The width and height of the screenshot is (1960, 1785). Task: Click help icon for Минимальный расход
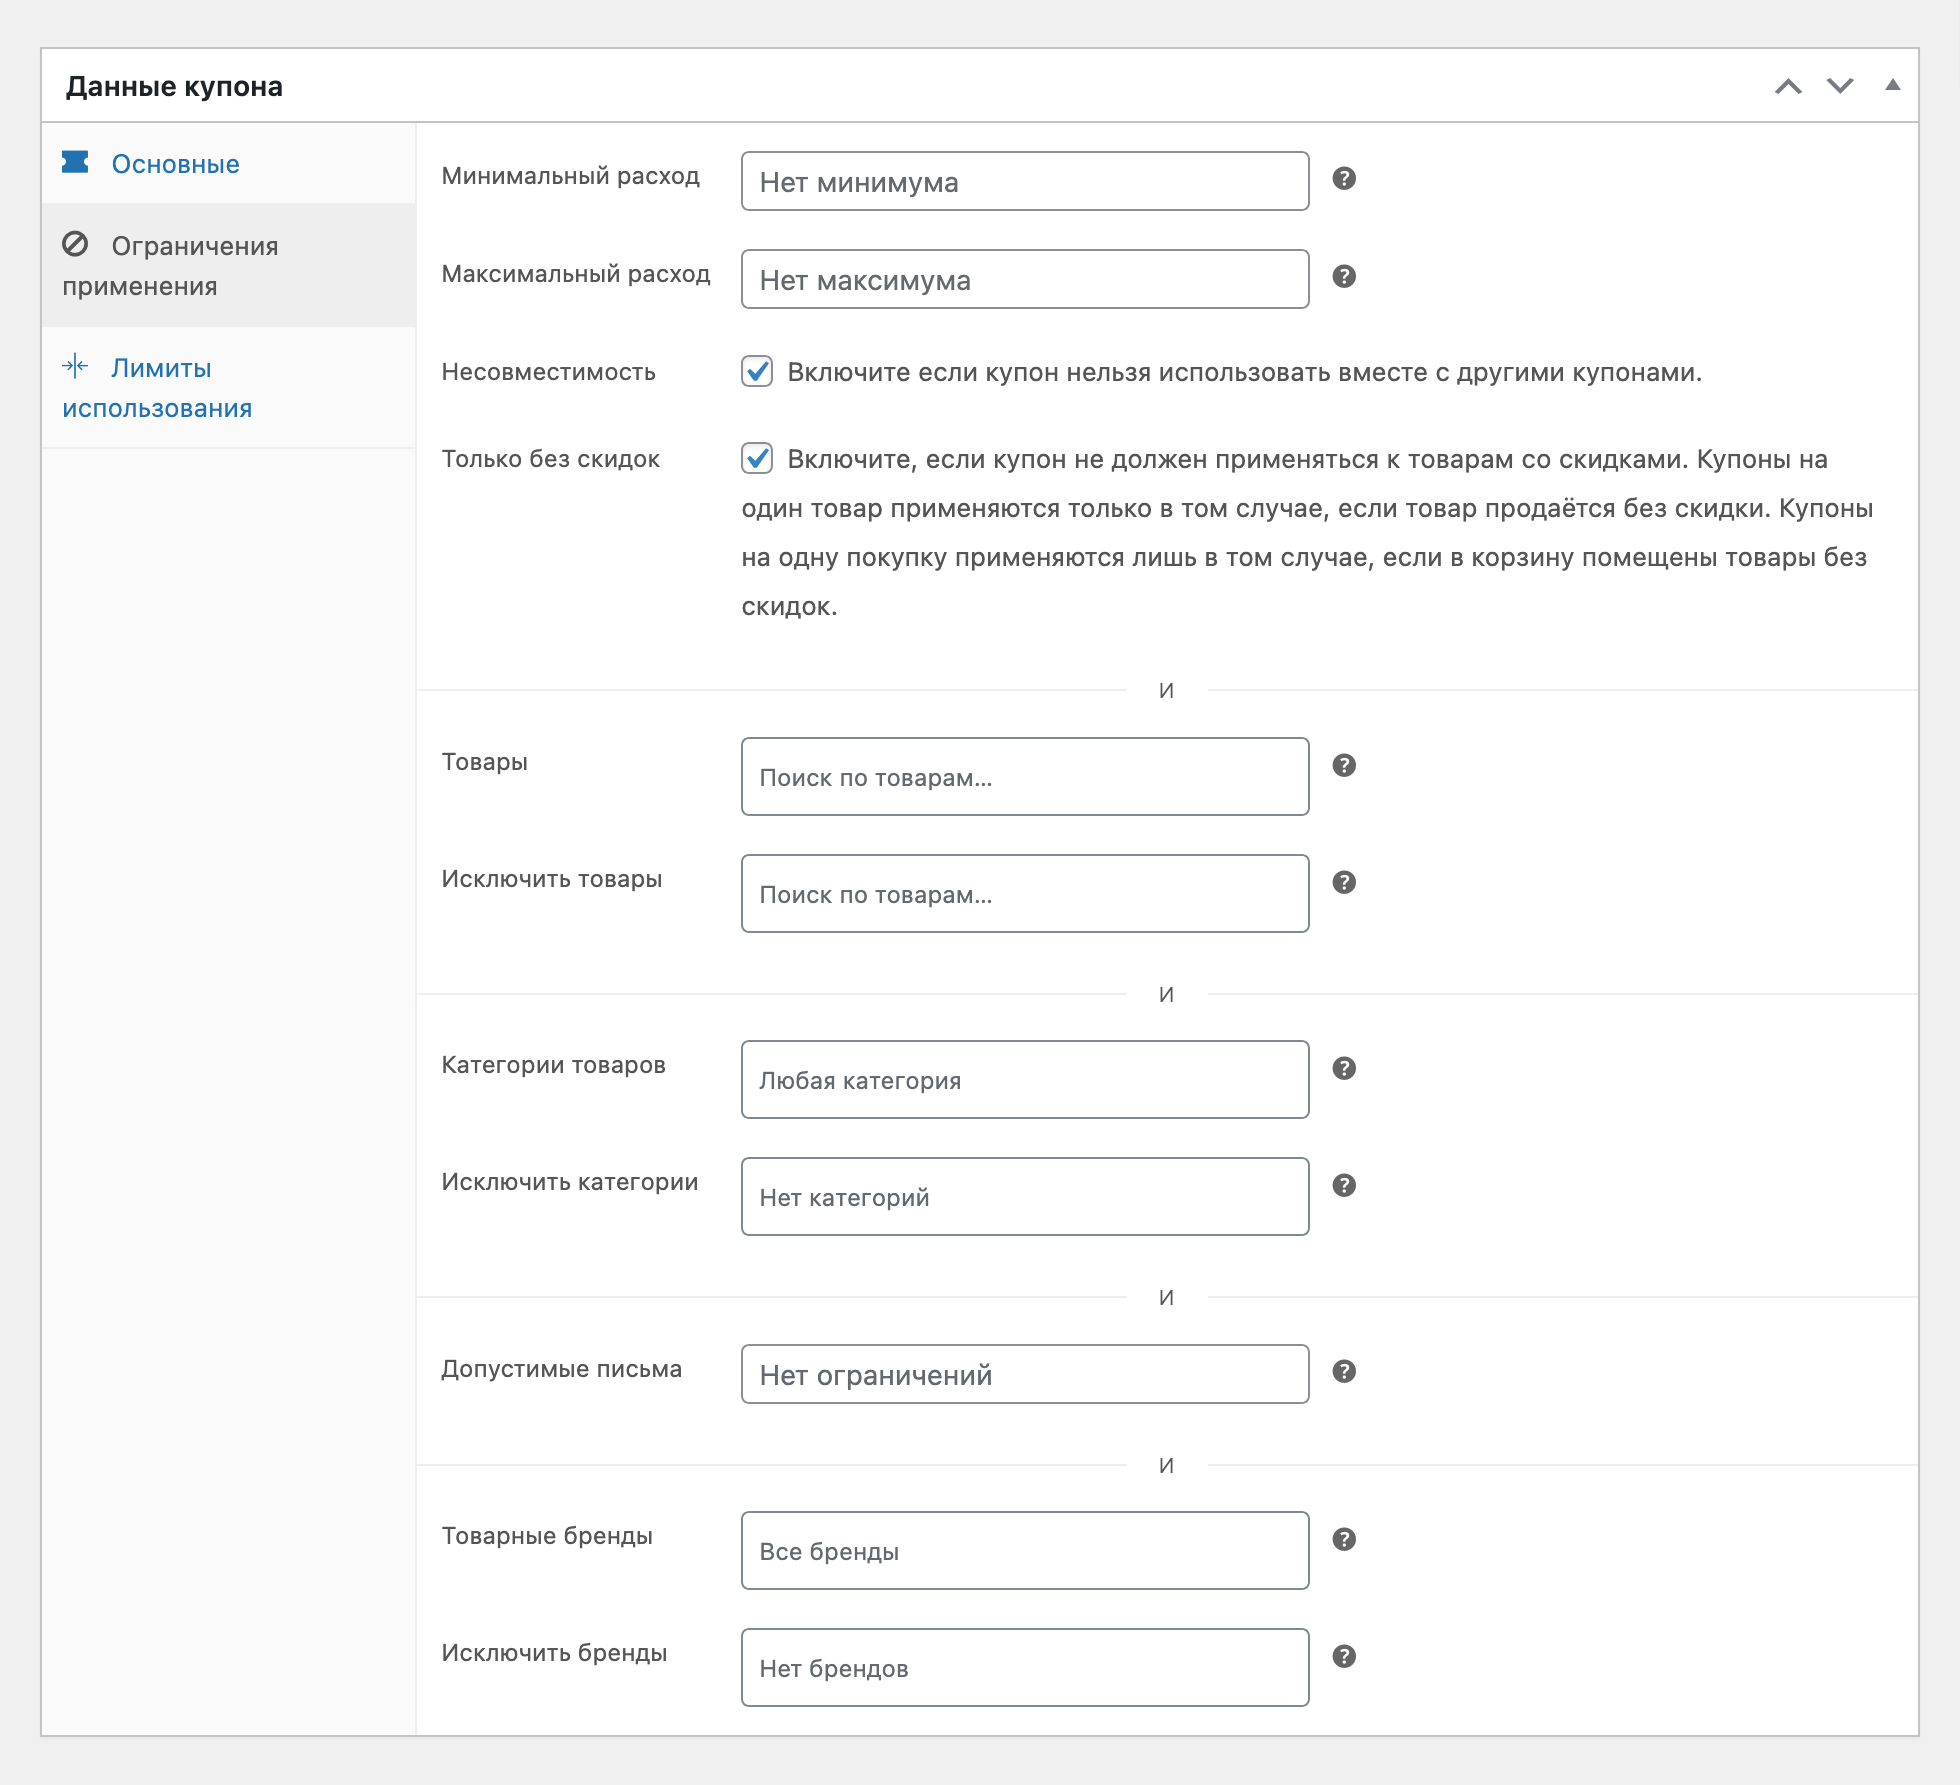[1344, 178]
